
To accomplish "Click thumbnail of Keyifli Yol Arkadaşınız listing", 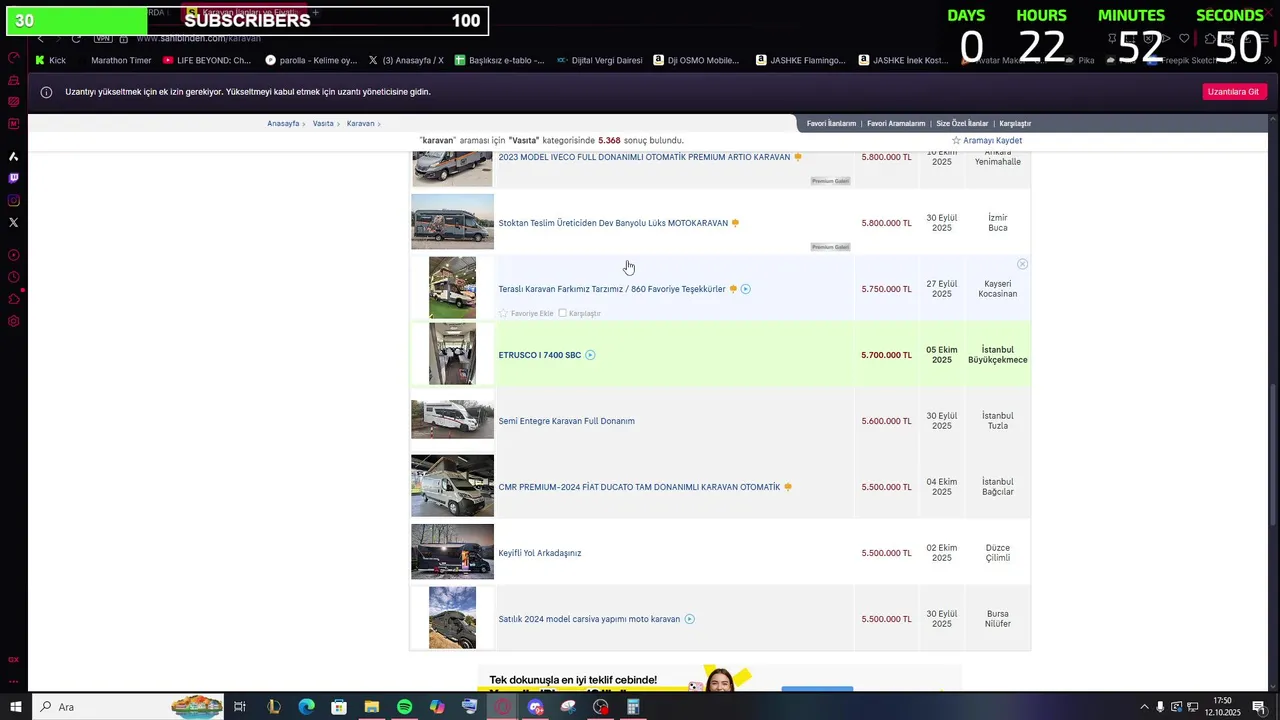I will (452, 552).
